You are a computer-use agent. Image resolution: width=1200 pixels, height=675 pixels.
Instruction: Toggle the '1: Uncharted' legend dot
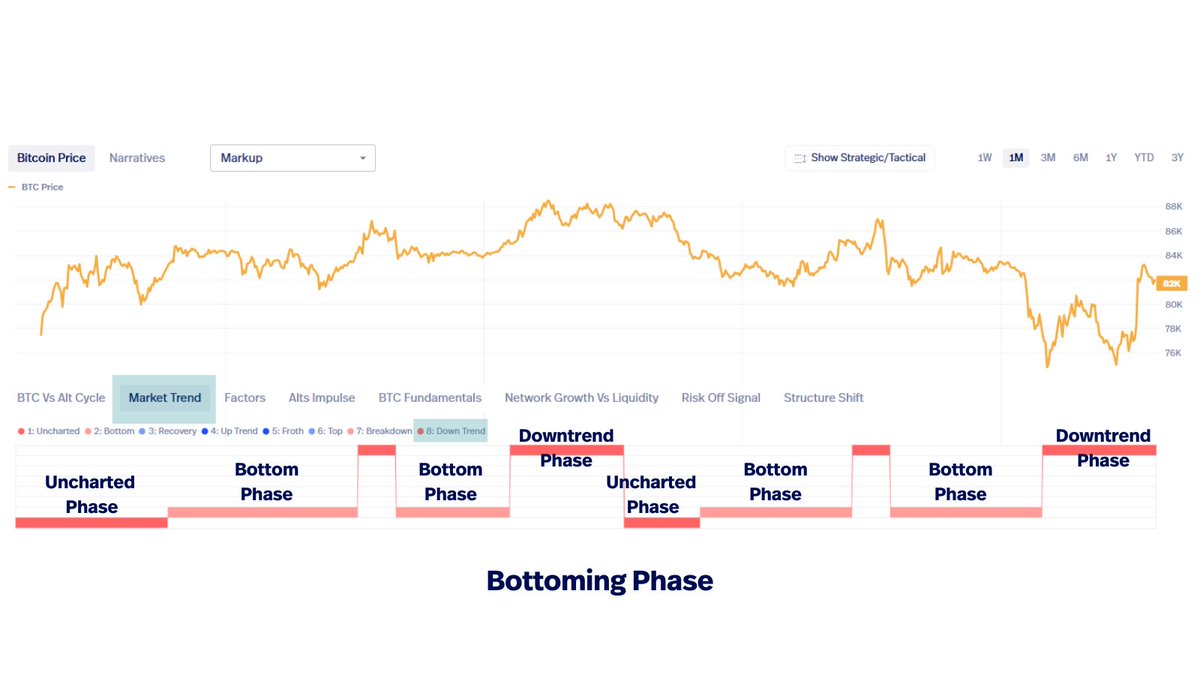21,431
